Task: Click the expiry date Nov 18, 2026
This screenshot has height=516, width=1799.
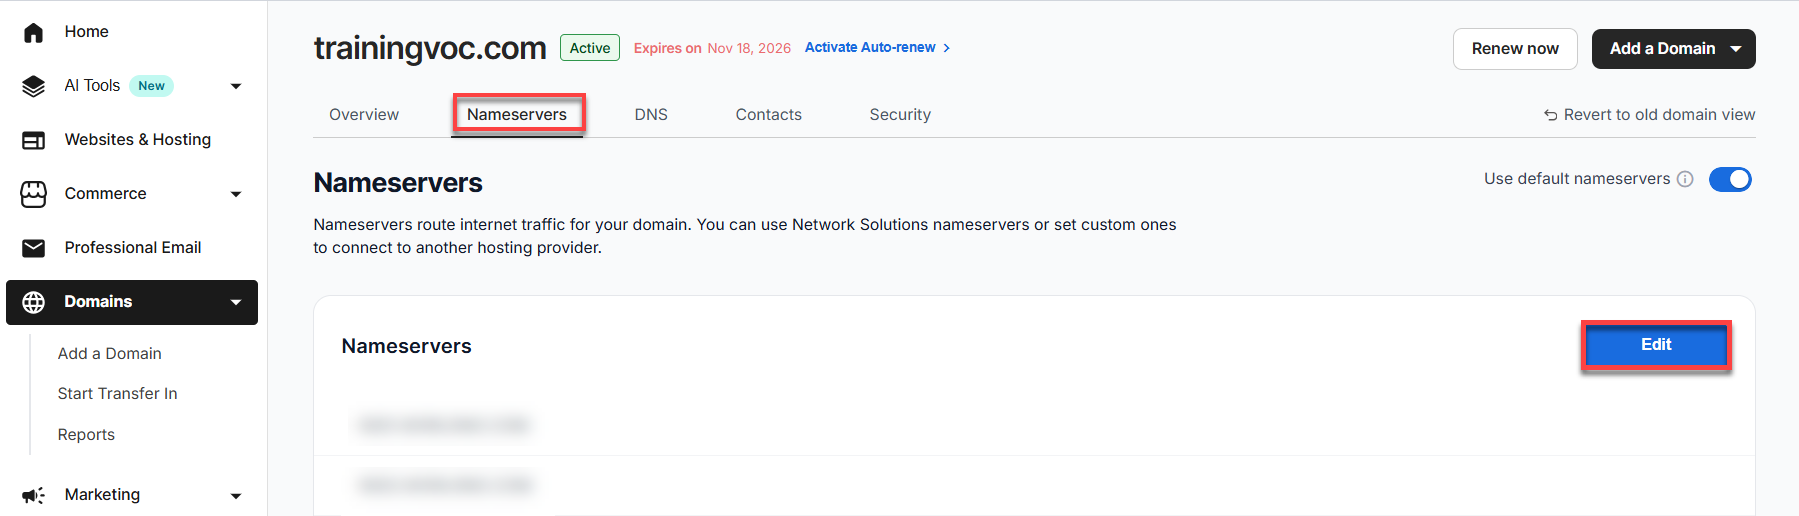Action: coord(749,48)
